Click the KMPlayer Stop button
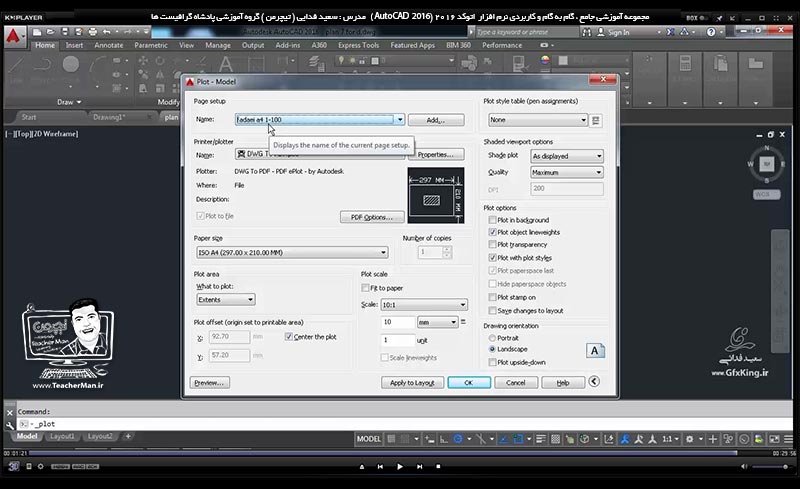Screen dimensions: 800x489 [x=438, y=466]
